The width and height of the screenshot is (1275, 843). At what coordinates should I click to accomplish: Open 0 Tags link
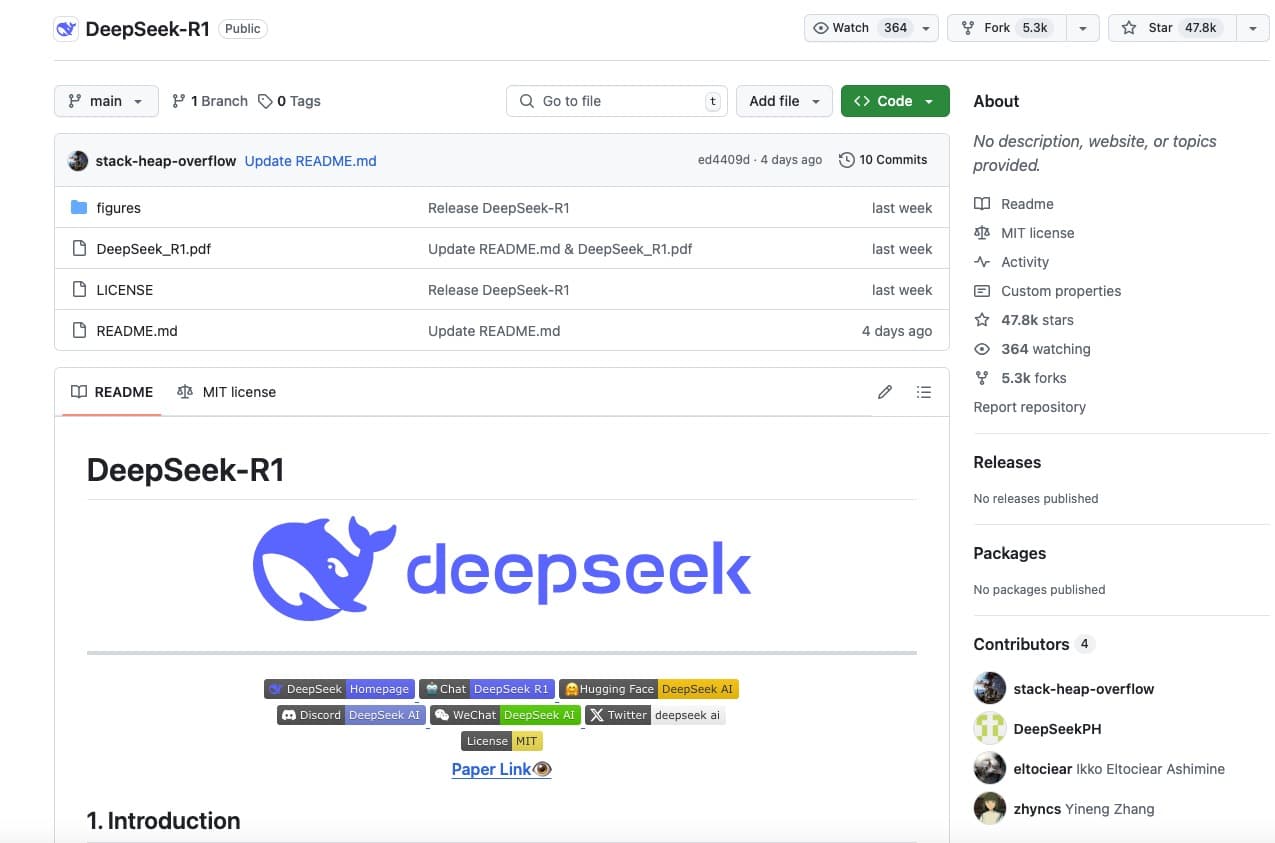(289, 101)
